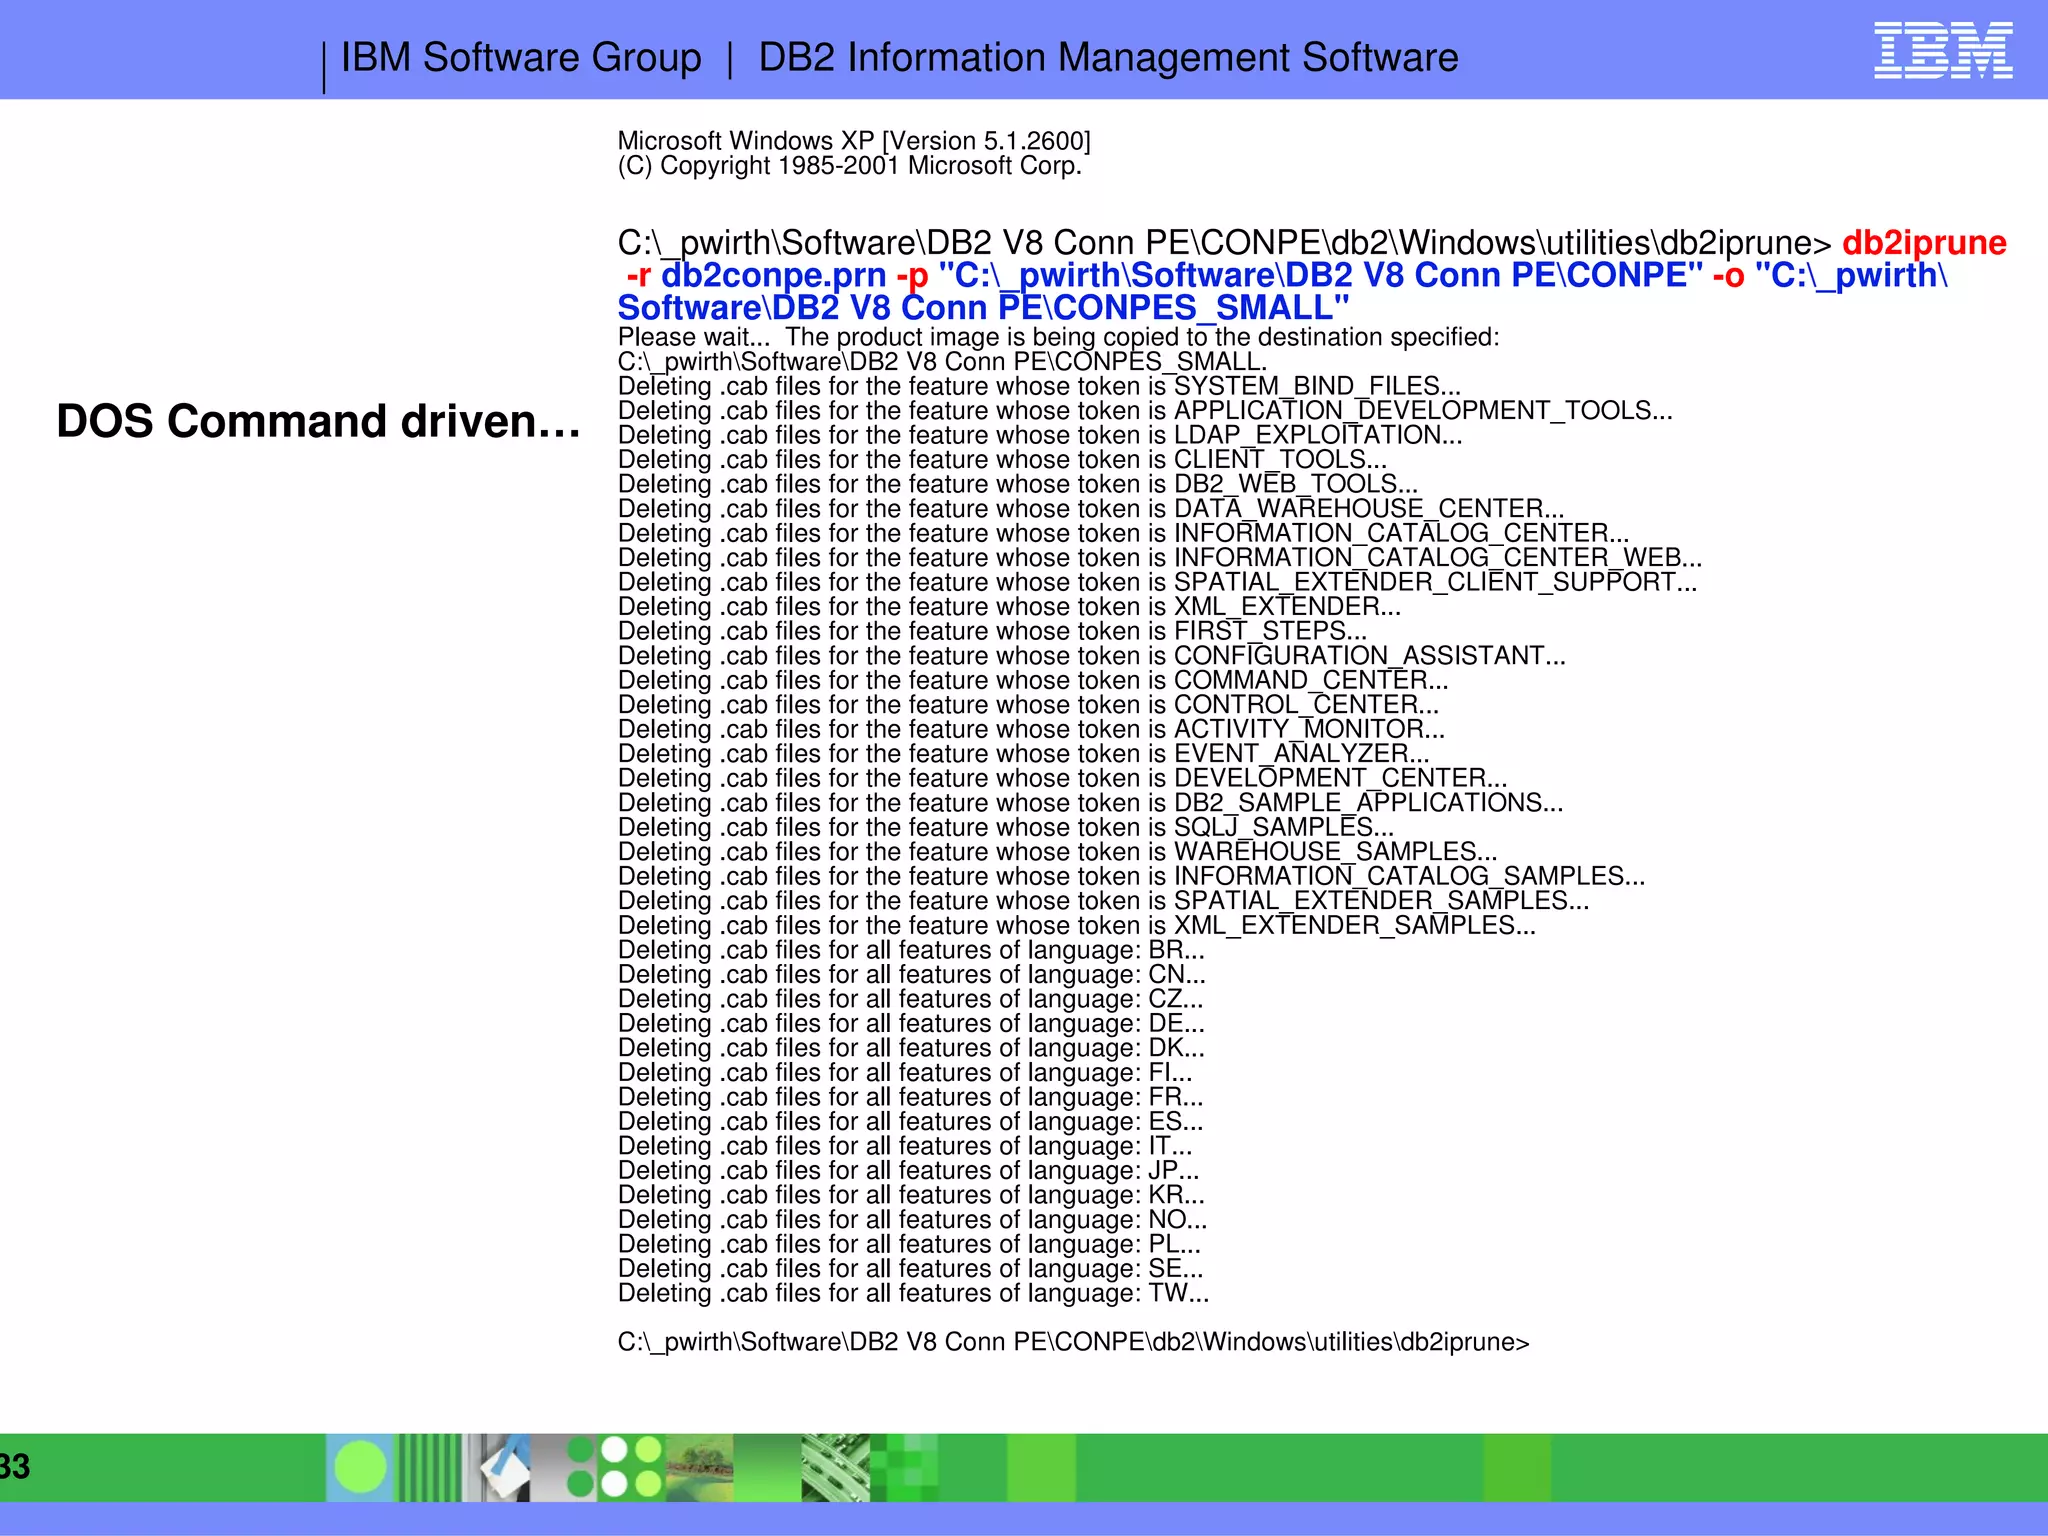Click "DB2 Information Management Software" header text
Viewport: 2048px width, 1536px height.
click(x=1108, y=58)
